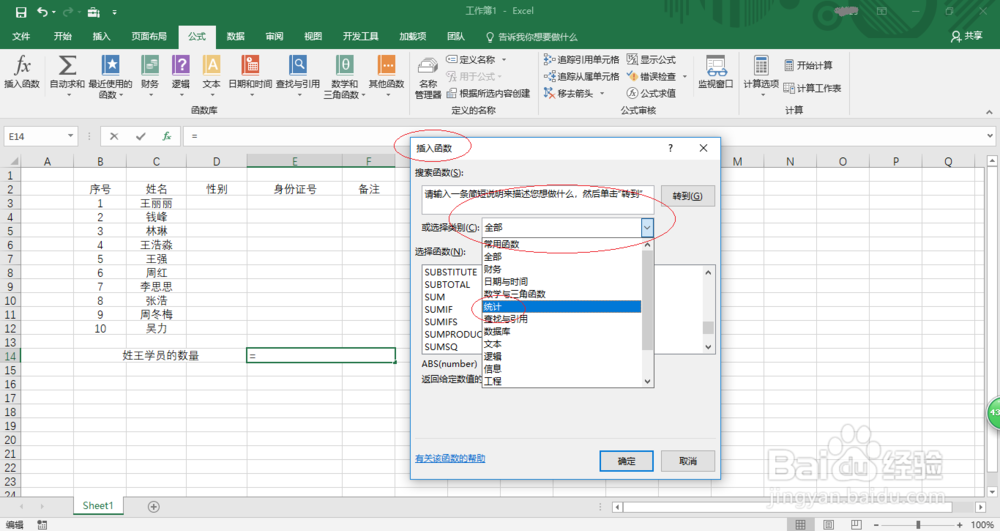Click Trace Dependents (追踪从属单元格)
The width and height of the screenshot is (1000, 531).
(x=581, y=76)
